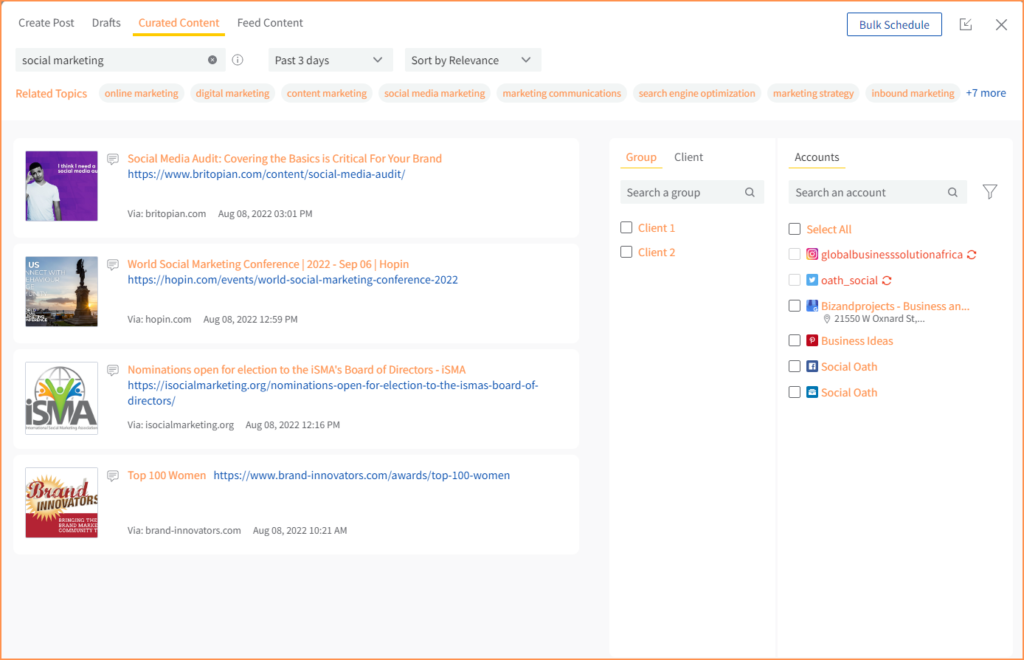
Task: Open the britopian.com social-media-audit link
Action: click(x=266, y=174)
